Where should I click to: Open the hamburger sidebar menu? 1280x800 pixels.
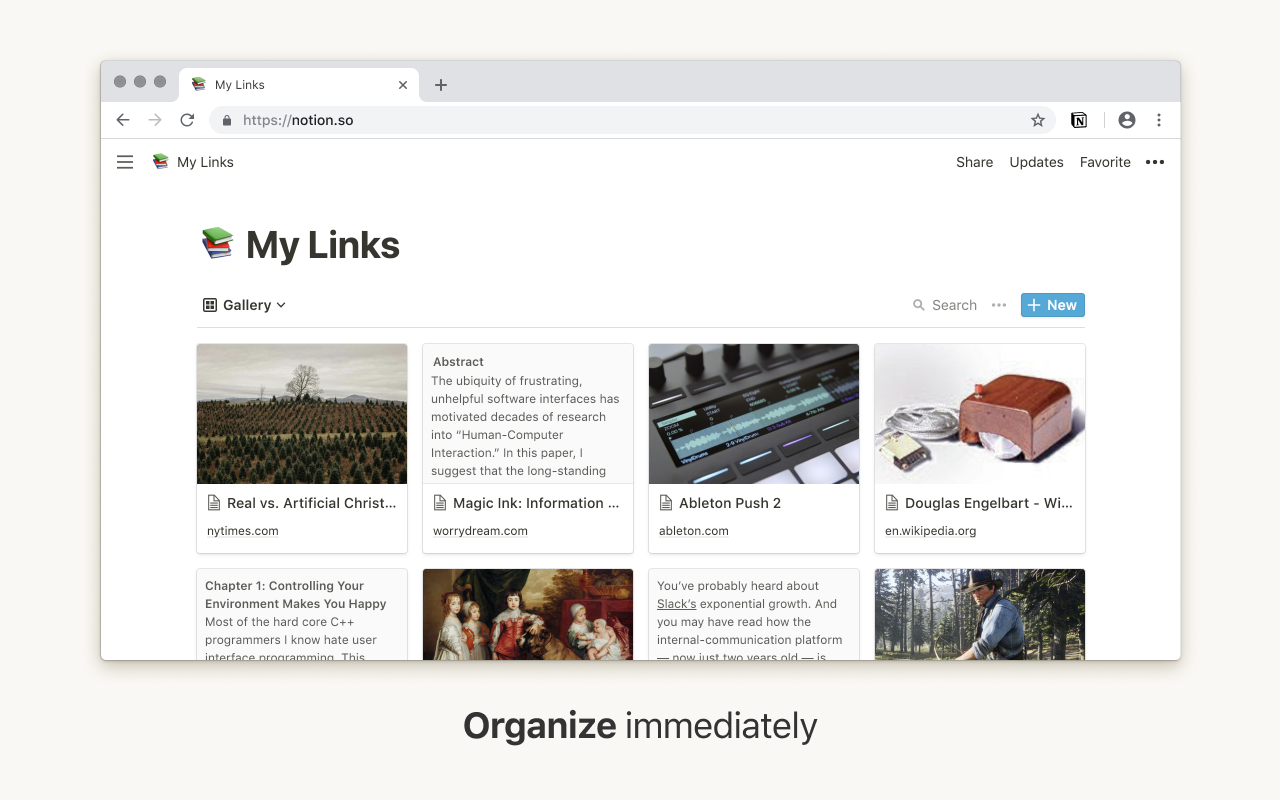tap(125, 161)
